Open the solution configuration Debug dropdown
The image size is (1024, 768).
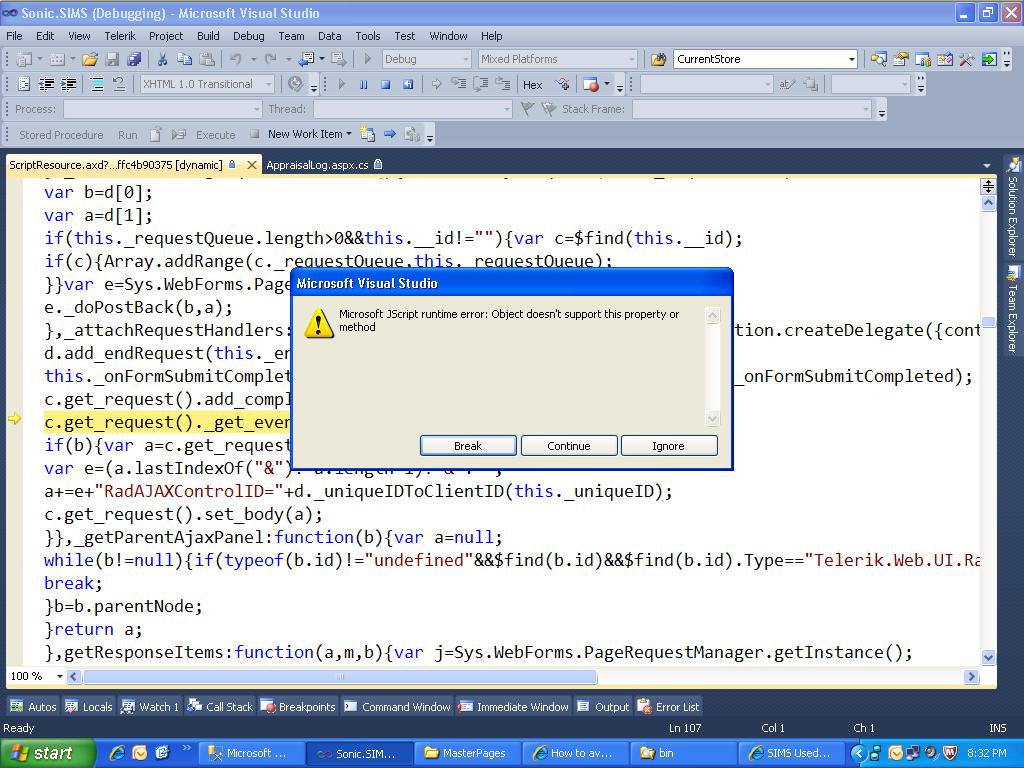coord(466,59)
